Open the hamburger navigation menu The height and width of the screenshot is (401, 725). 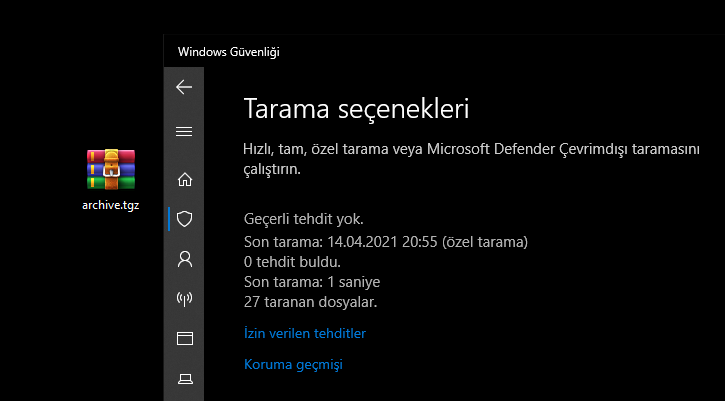tap(184, 132)
